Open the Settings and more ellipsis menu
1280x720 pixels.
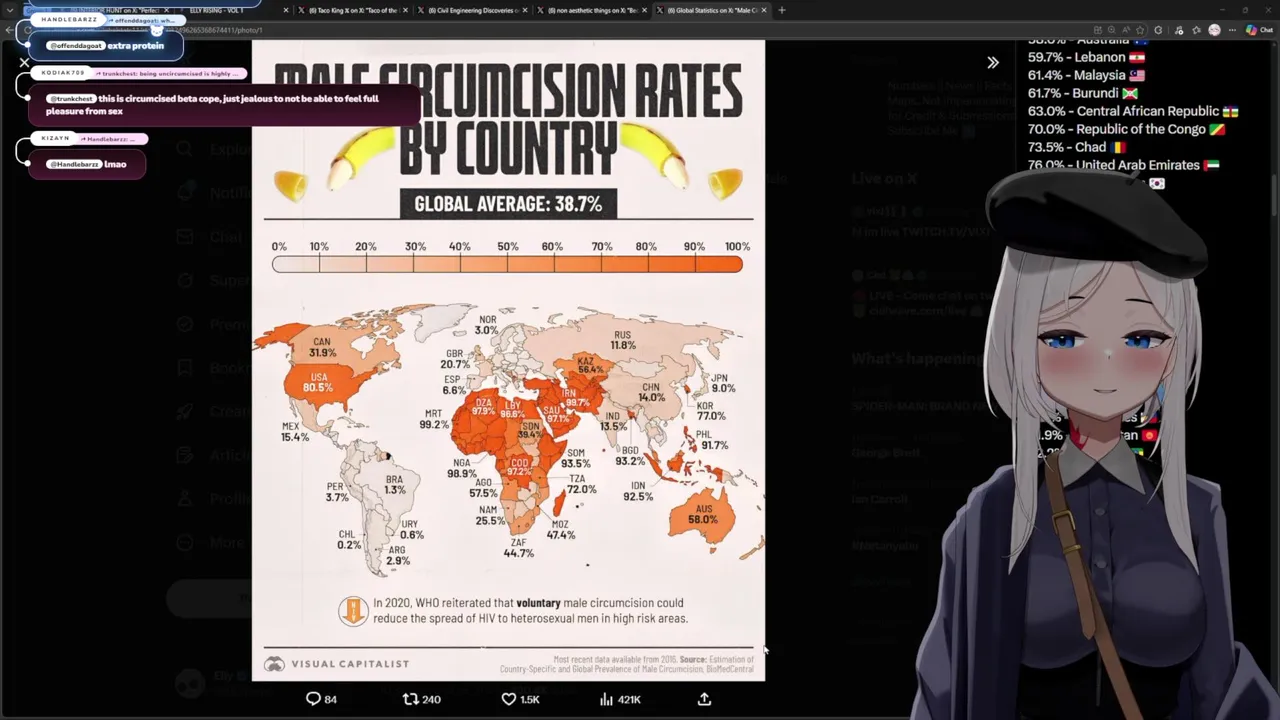1233,30
